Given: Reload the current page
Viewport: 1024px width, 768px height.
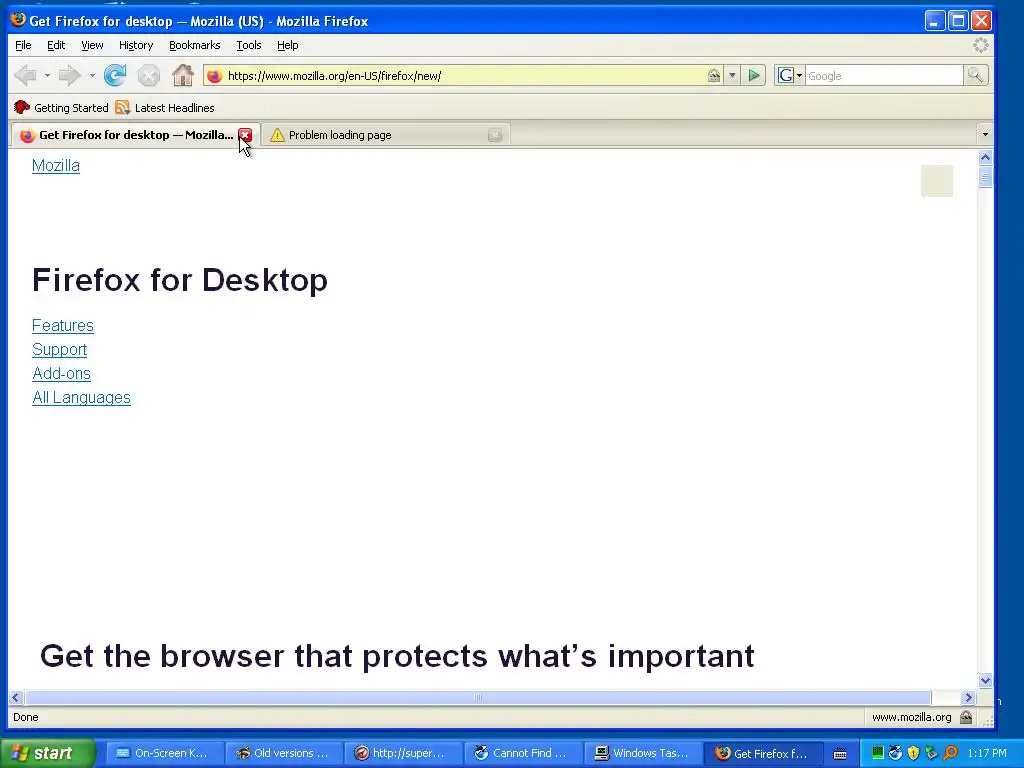Looking at the screenshot, I should [x=115, y=76].
